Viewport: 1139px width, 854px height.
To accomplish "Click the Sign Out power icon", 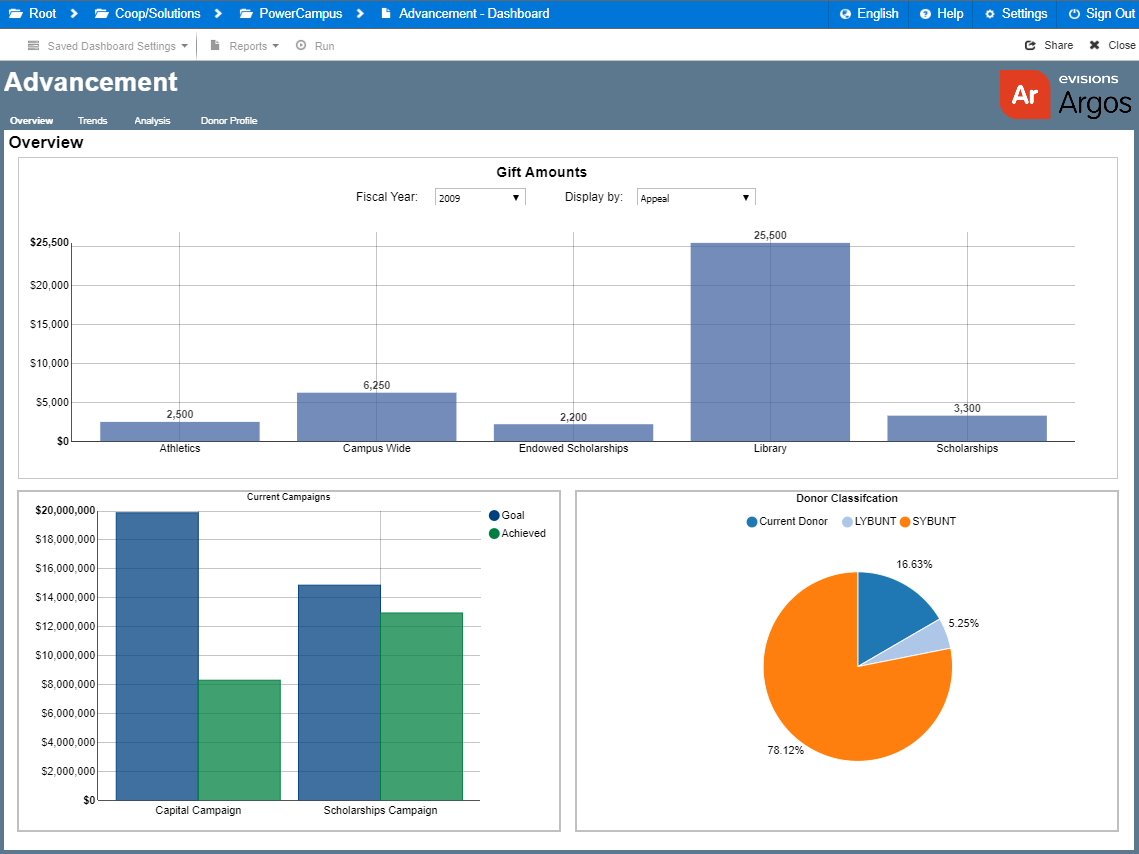I will 1074,14.
